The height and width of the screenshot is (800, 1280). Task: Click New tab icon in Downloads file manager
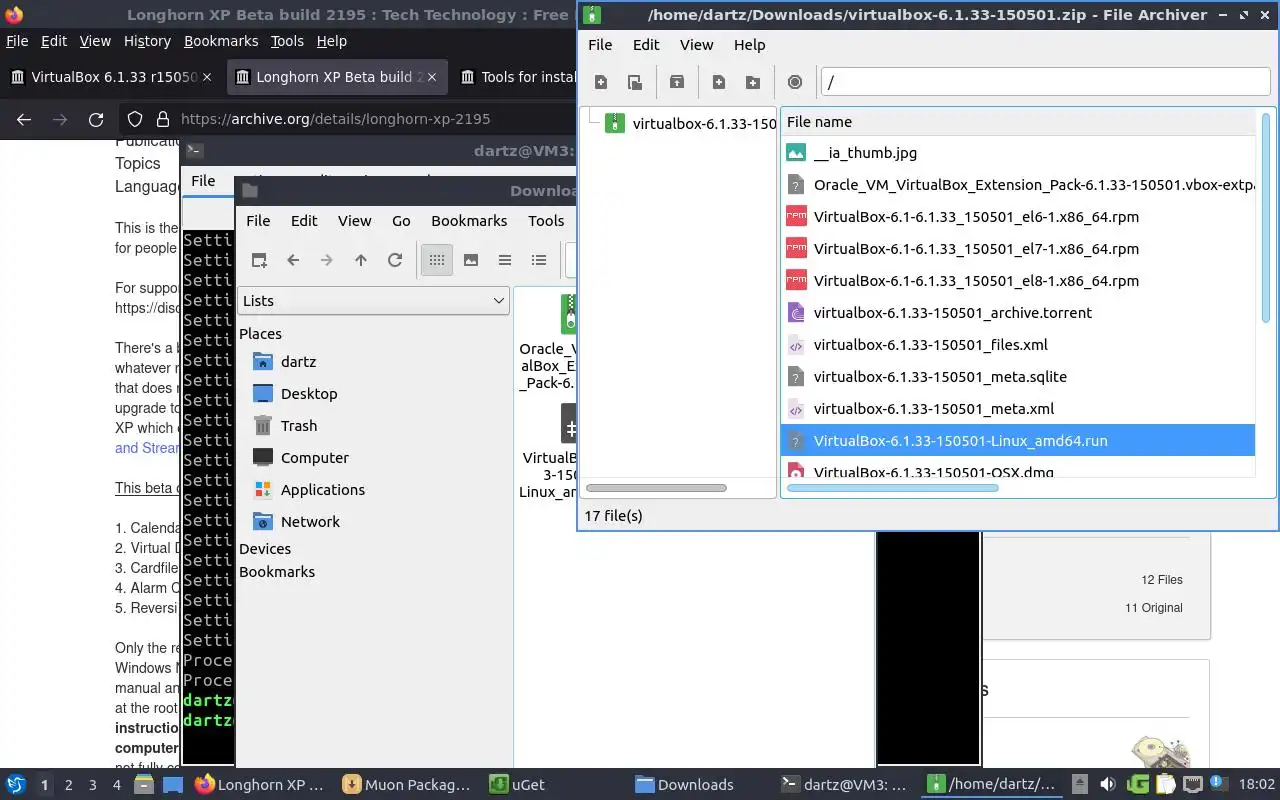[x=259, y=260]
